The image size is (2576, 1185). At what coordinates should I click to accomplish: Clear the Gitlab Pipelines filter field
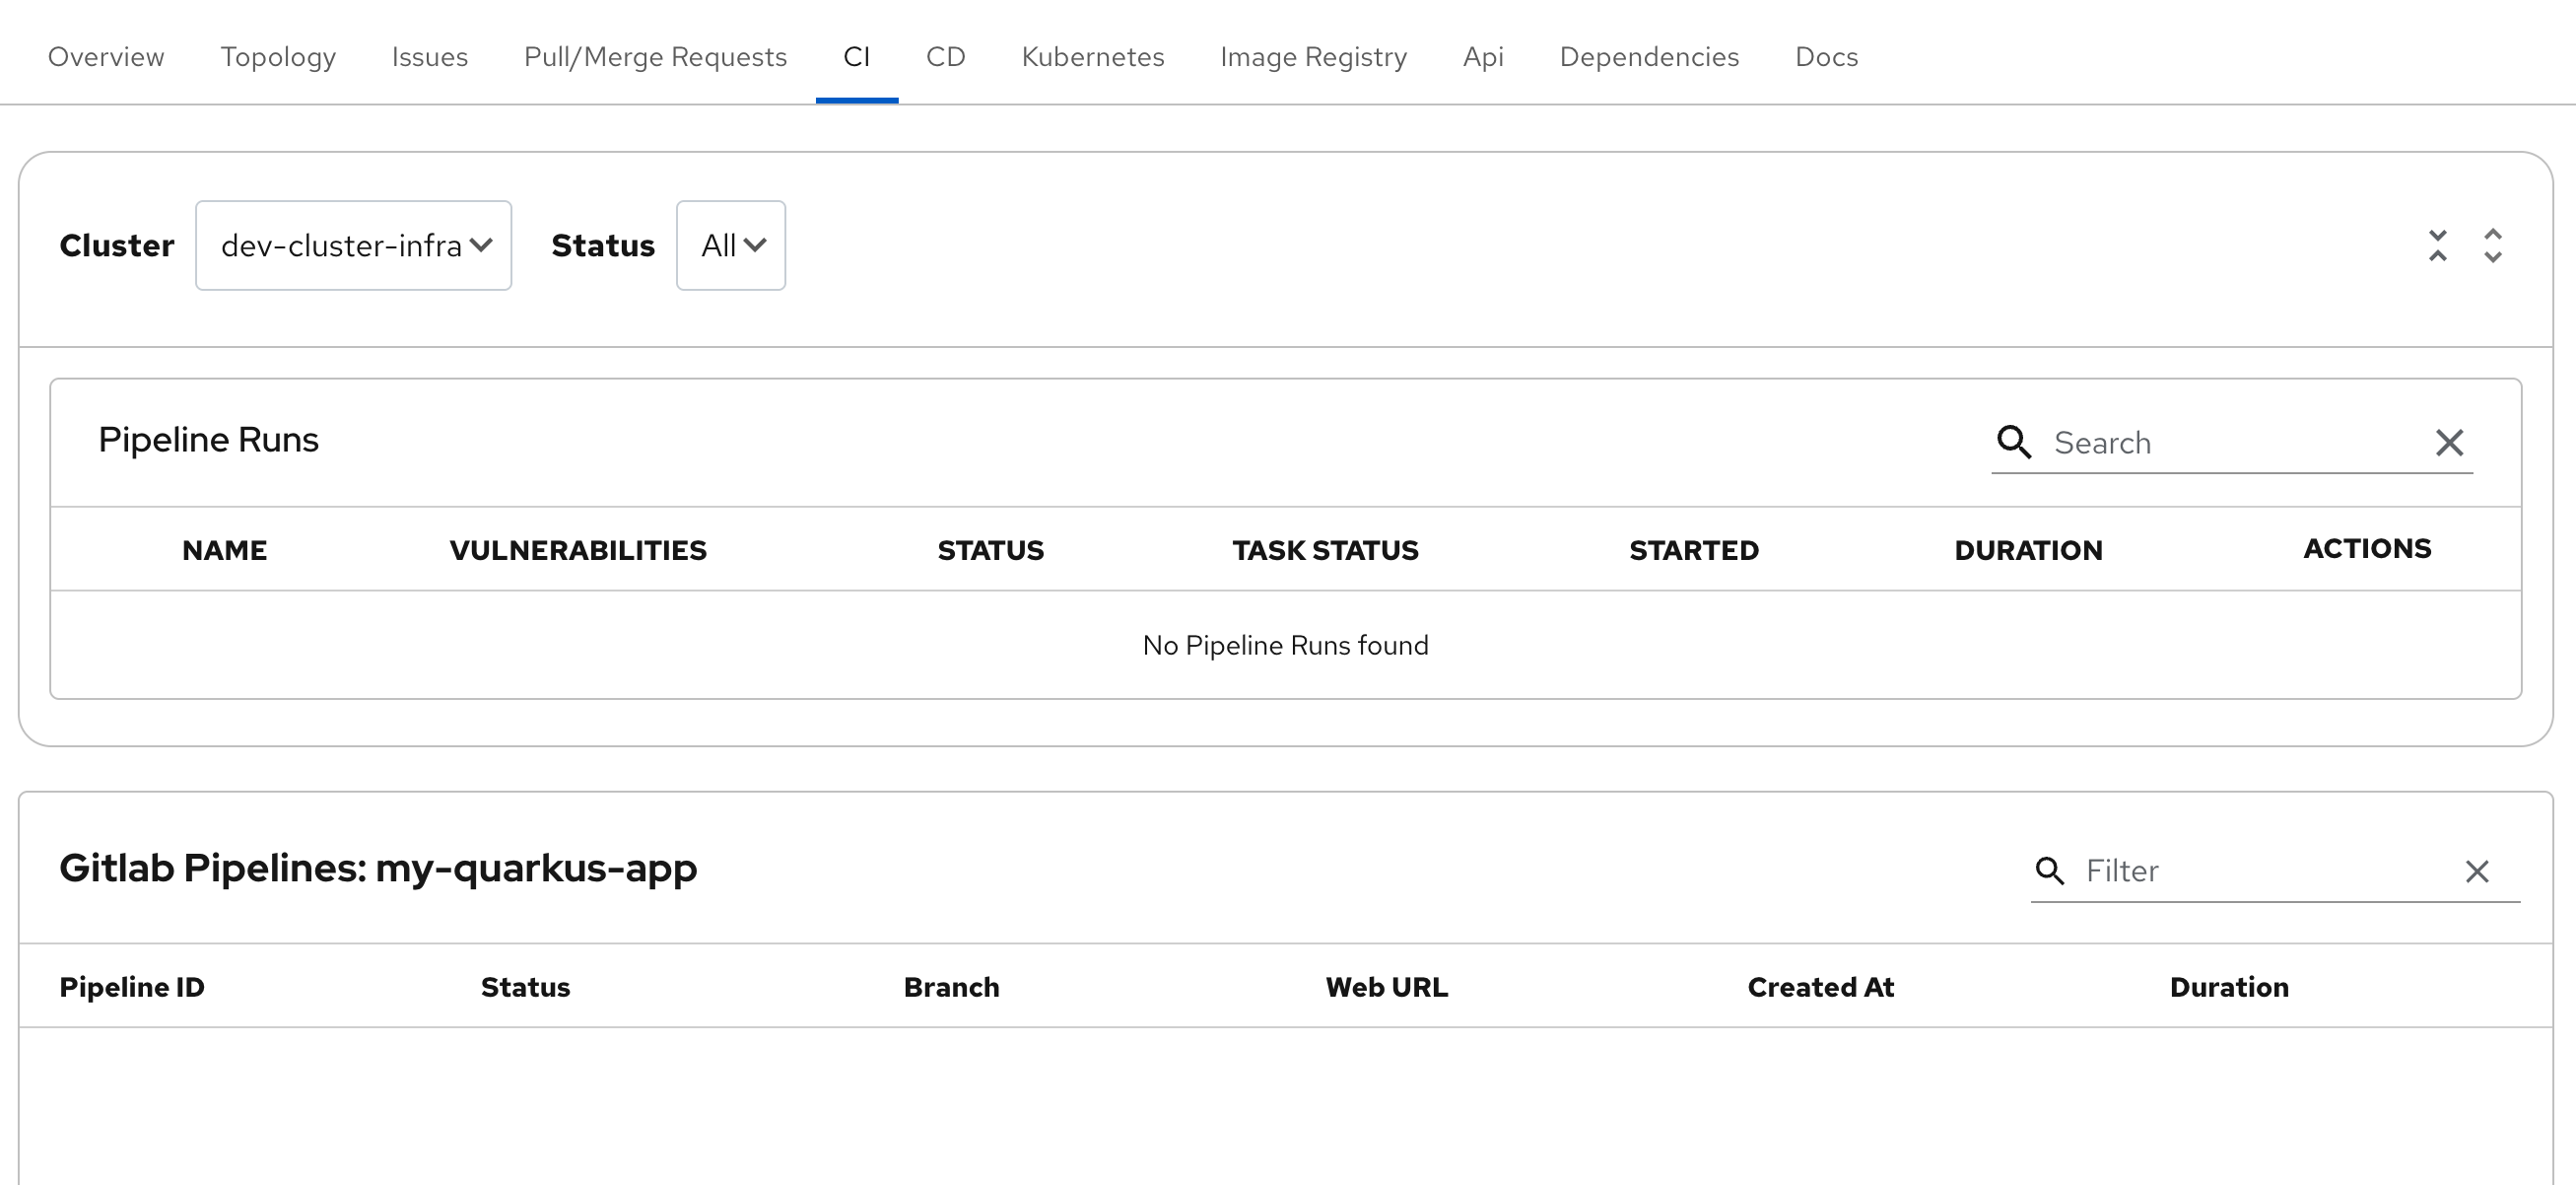coord(2477,871)
